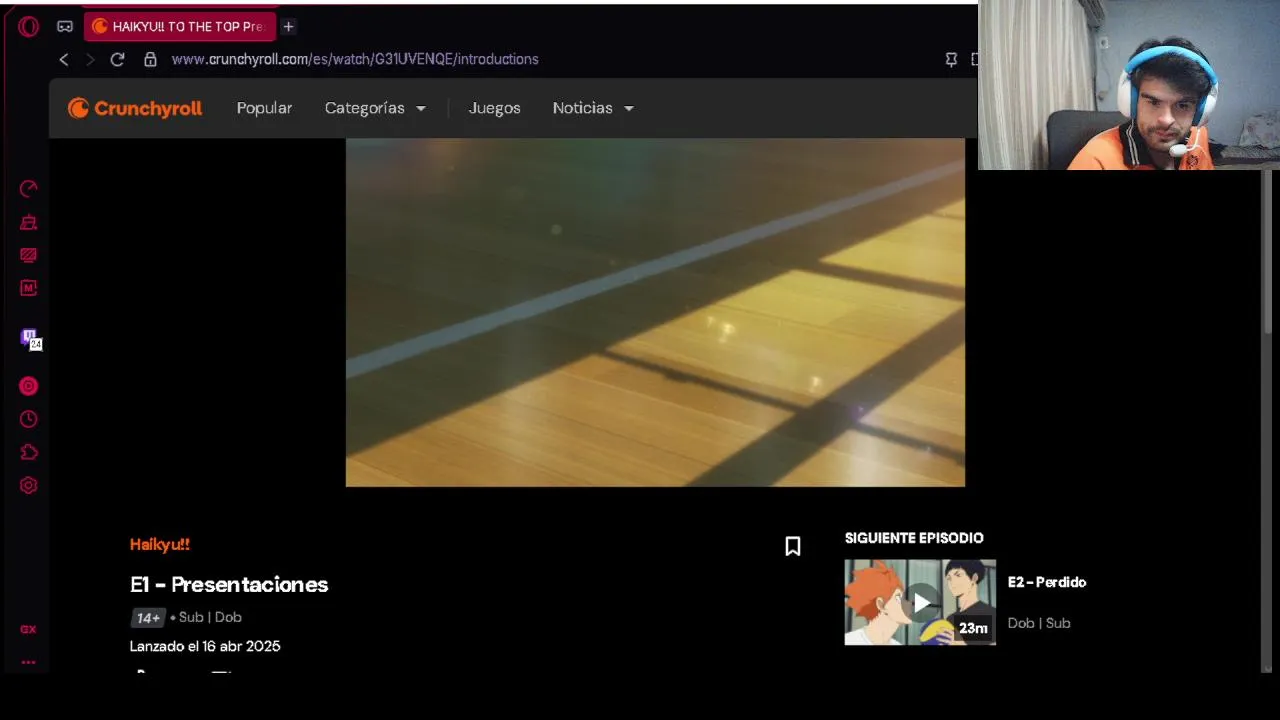
Task: Open sidebar setup three-dots menu
Action: click(x=28, y=662)
